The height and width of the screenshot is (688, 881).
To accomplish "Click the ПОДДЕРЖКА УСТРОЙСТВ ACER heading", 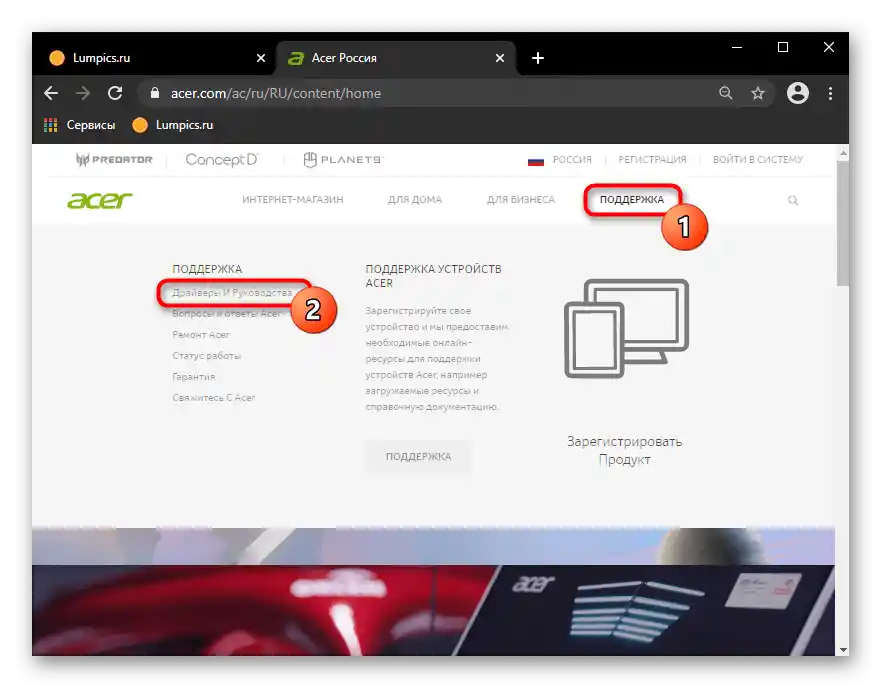I will point(433,276).
